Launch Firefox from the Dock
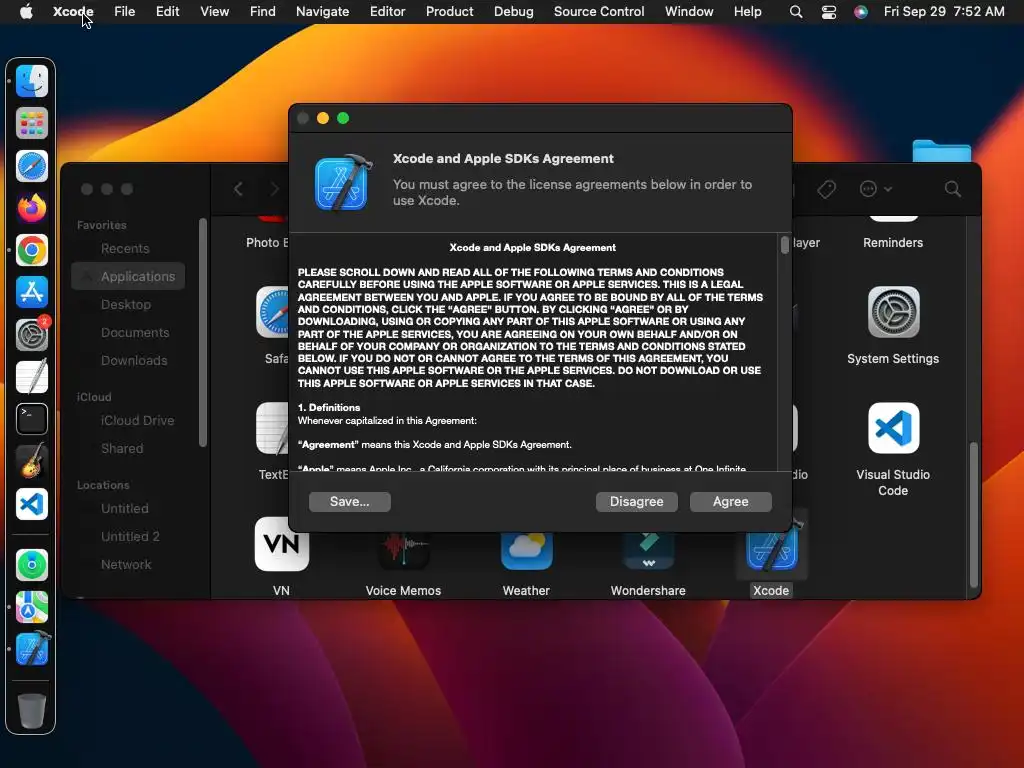The height and width of the screenshot is (768, 1024). tap(31, 208)
